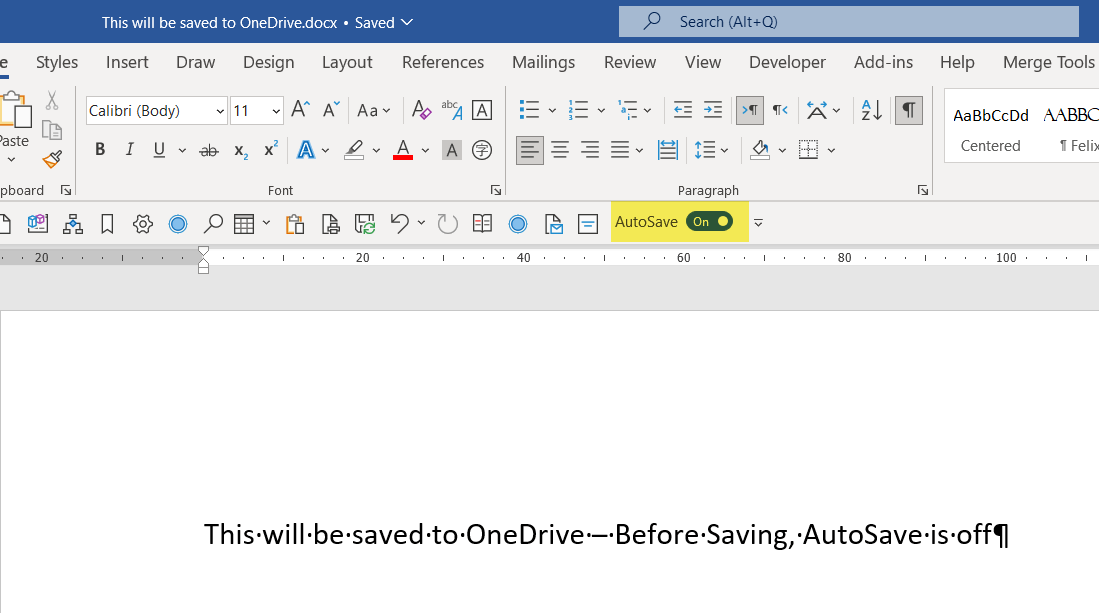Open the Developer tab
The width and height of the screenshot is (1099, 613).
tap(787, 62)
